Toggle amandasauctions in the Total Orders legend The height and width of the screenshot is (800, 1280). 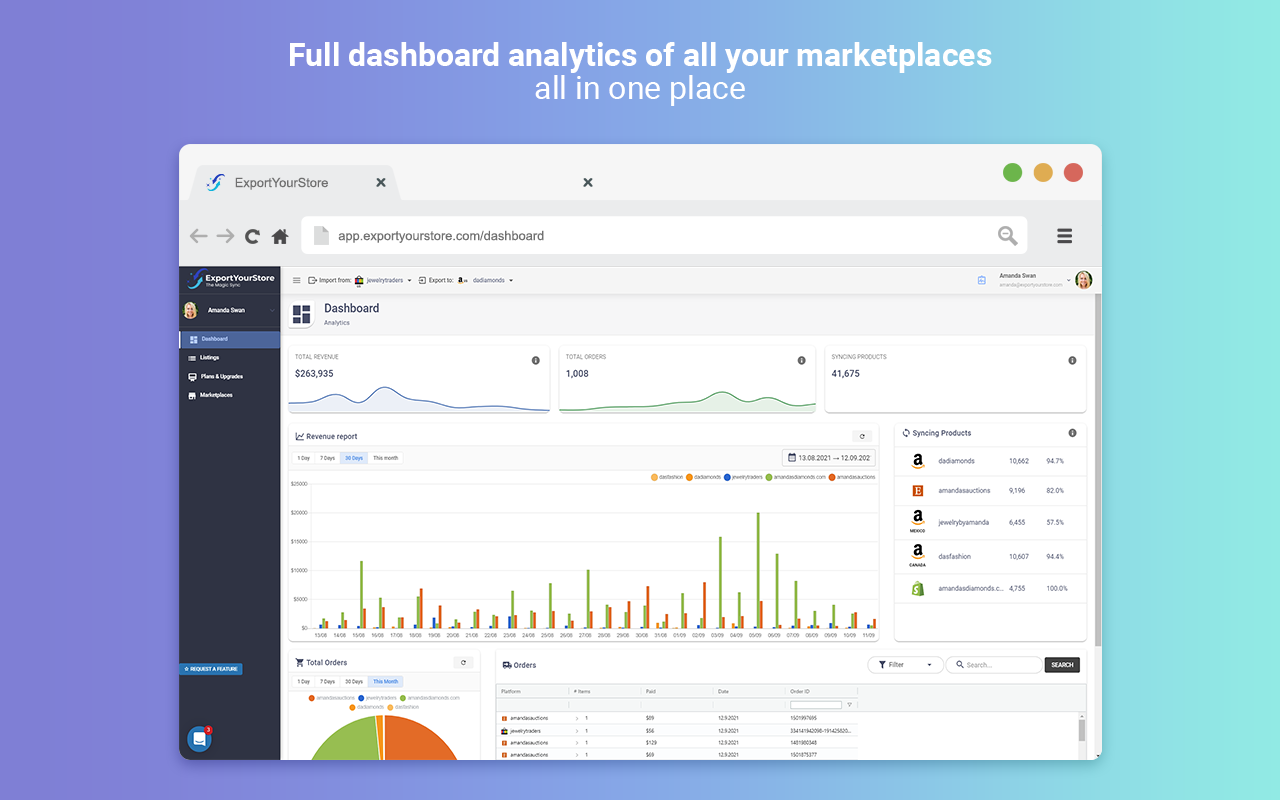tap(332, 698)
